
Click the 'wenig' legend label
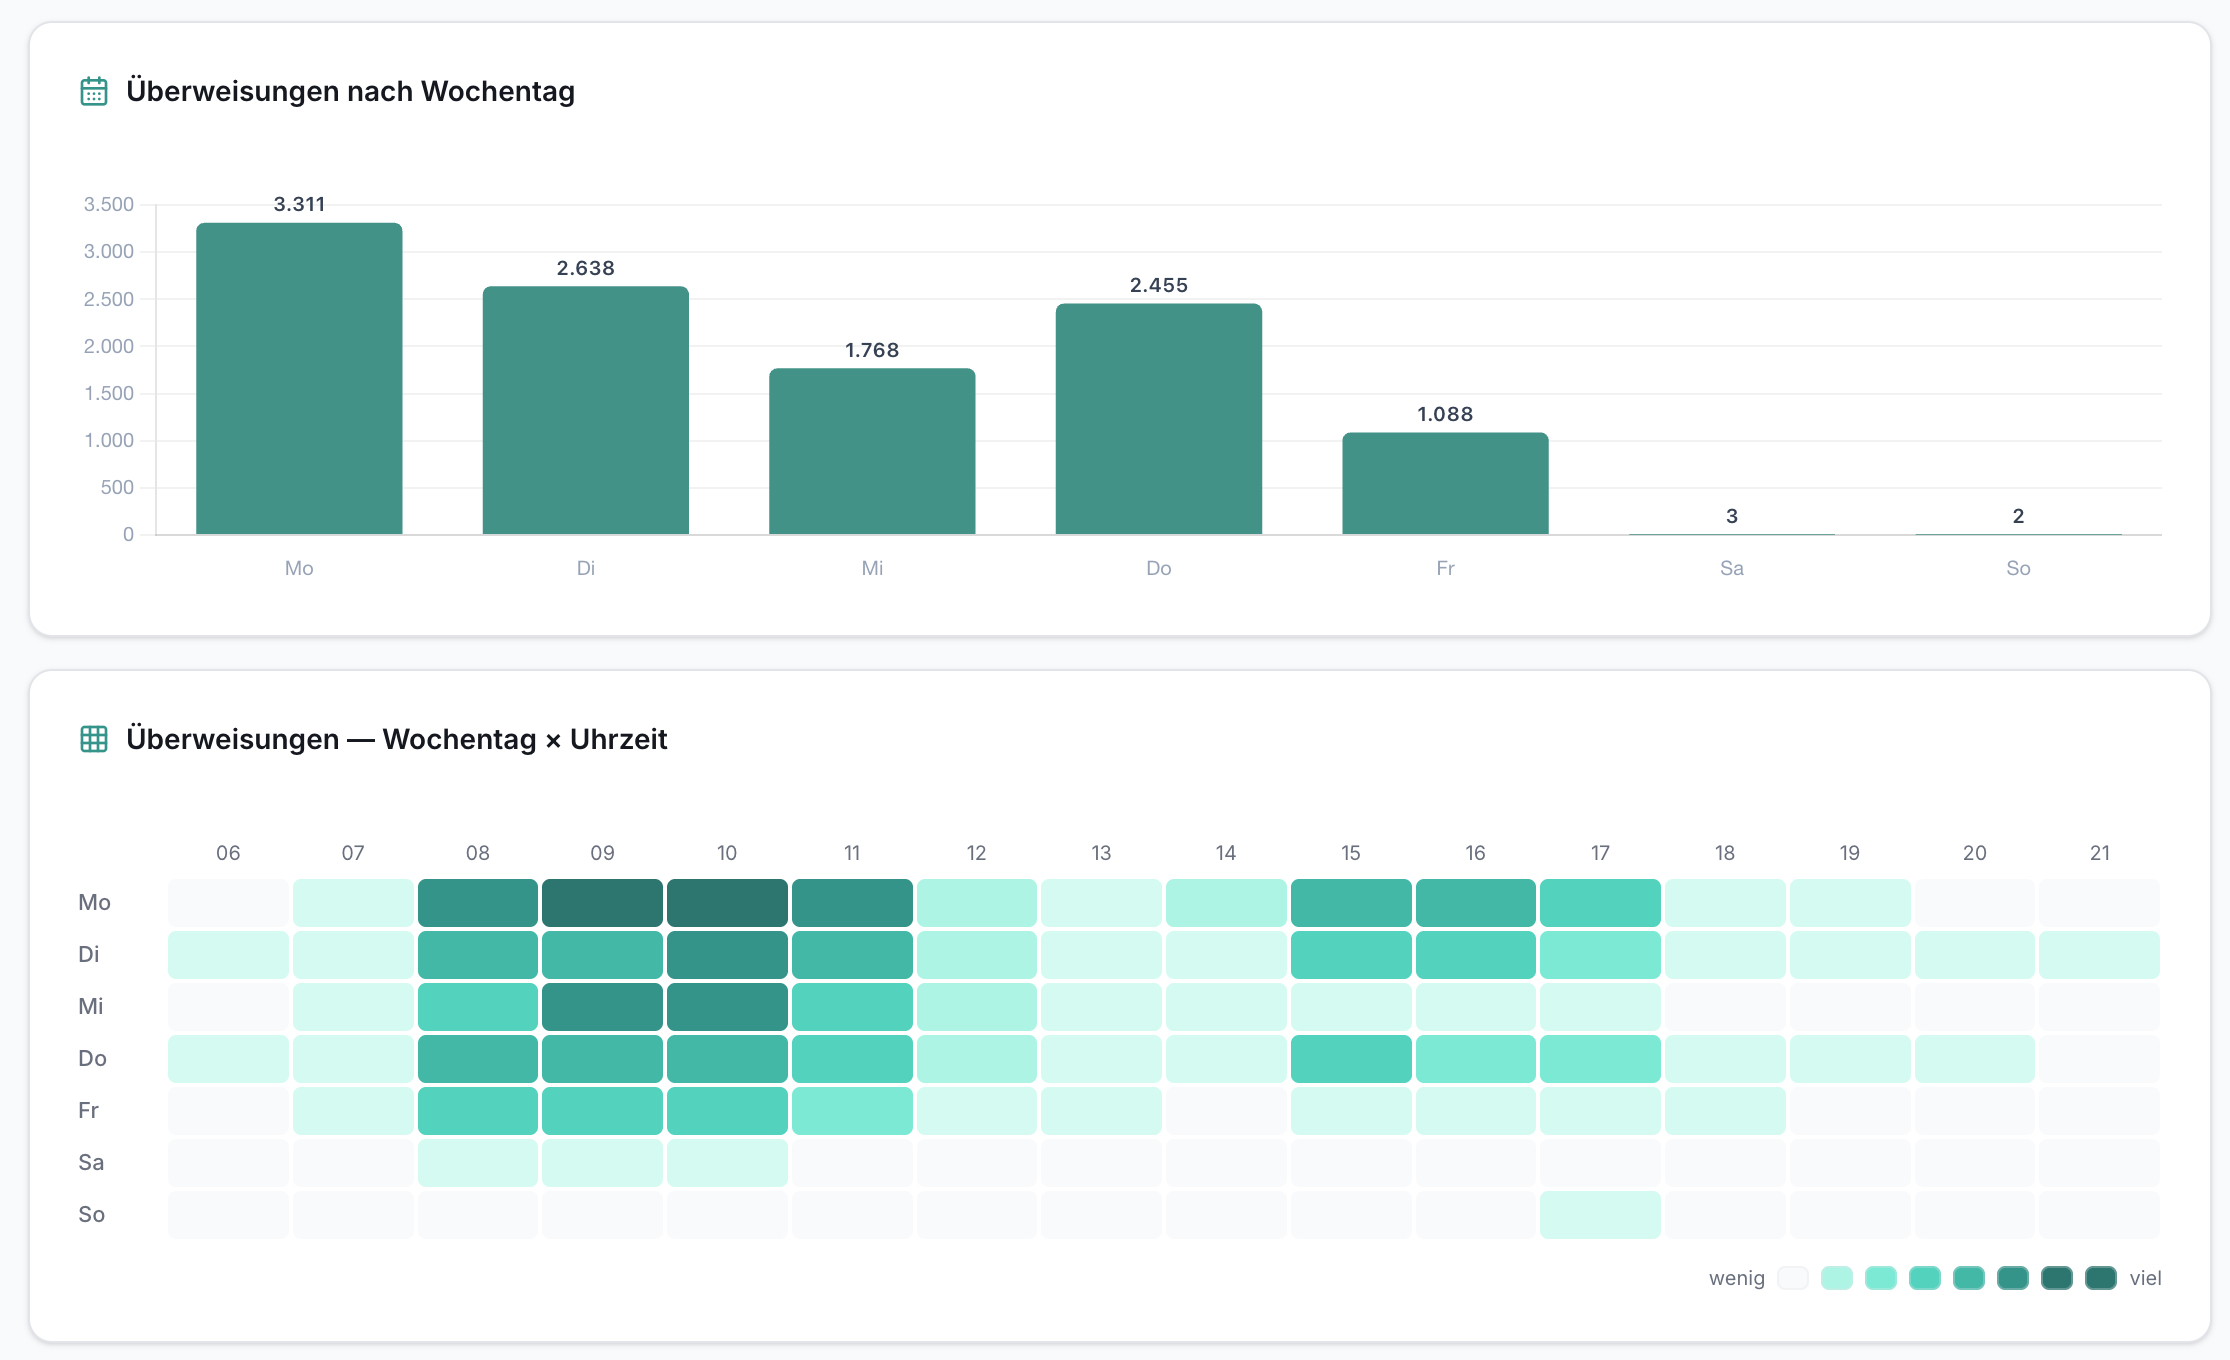1737,1278
